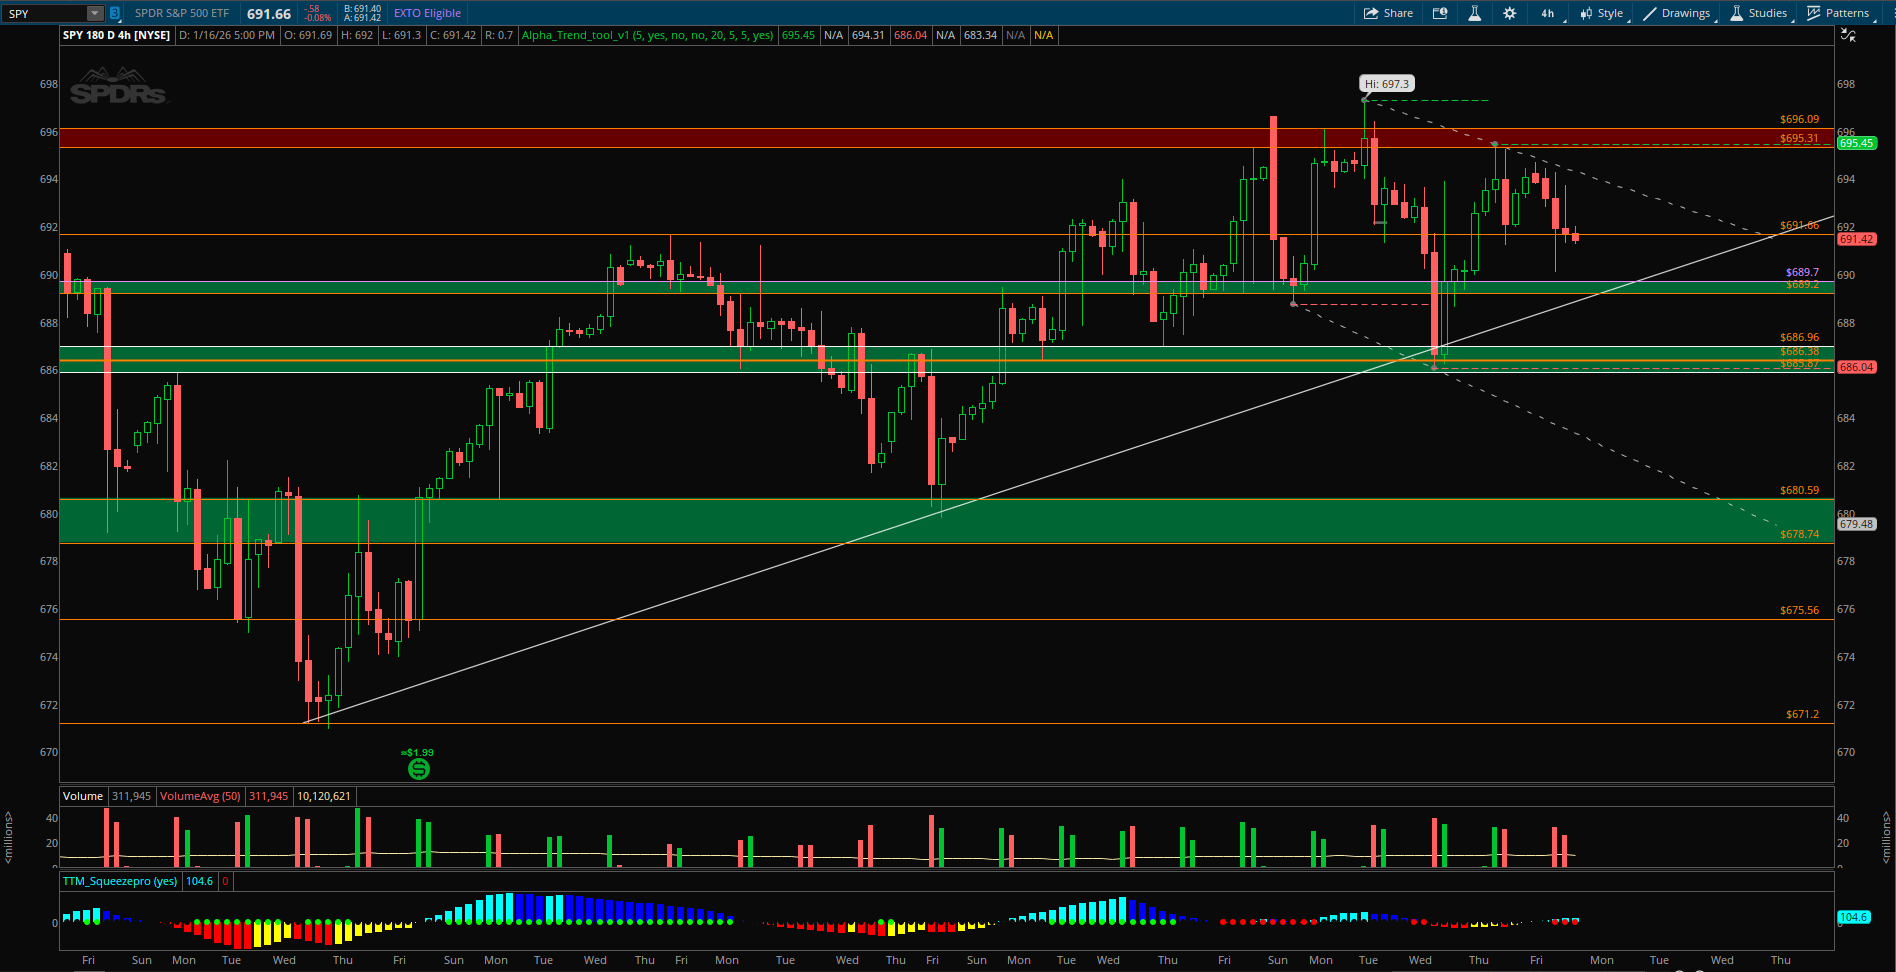Screen dimensions: 1896x972
Task: Click the candlestick Style icon
Action: (1601, 13)
